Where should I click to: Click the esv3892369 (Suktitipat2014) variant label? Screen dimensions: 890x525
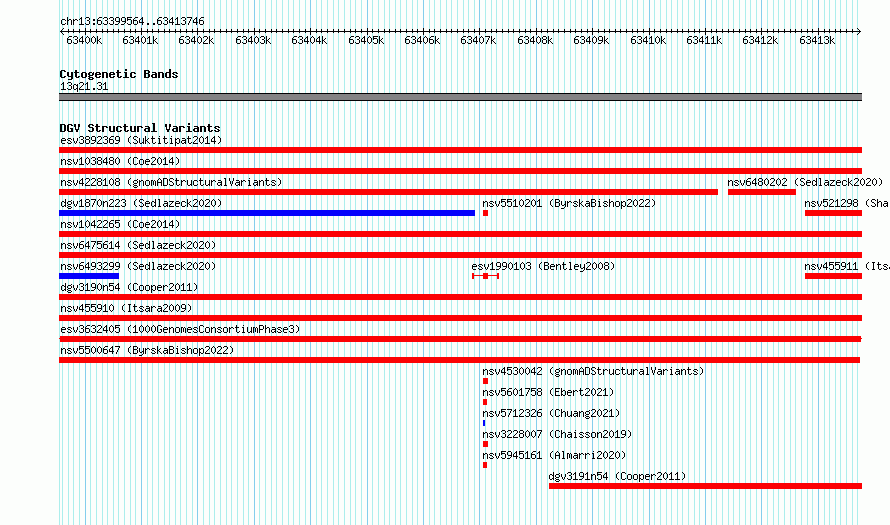click(x=141, y=140)
